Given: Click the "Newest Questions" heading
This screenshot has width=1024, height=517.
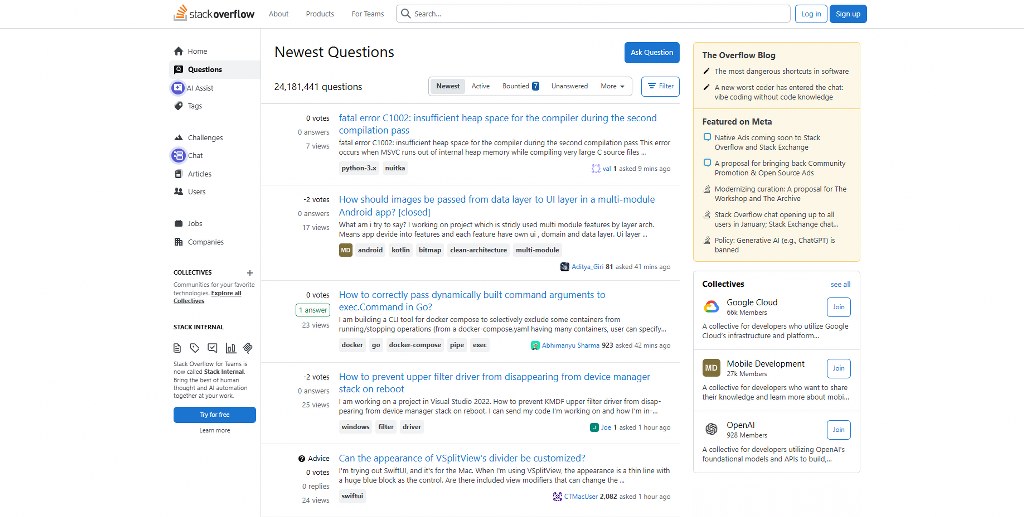Looking at the screenshot, I should (334, 52).
